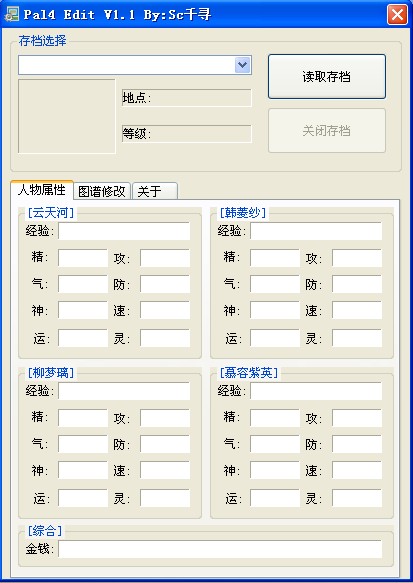The width and height of the screenshot is (413, 583).
Task: Click 云天河's 气 input field
Action: pos(83,284)
